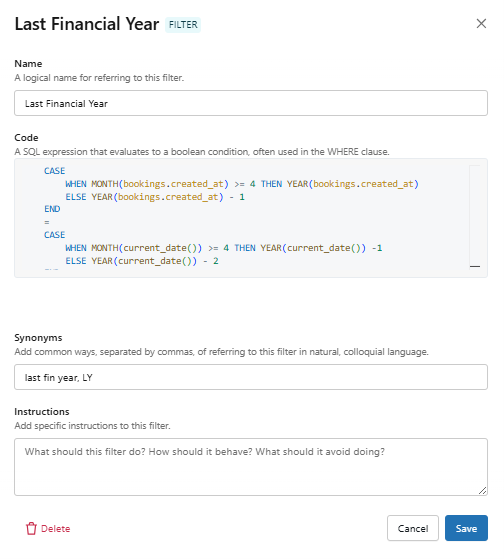504x559 pixels.
Task: Click the 'WHEN MONTH(bookings.created_at)' code line
Action: point(242,184)
